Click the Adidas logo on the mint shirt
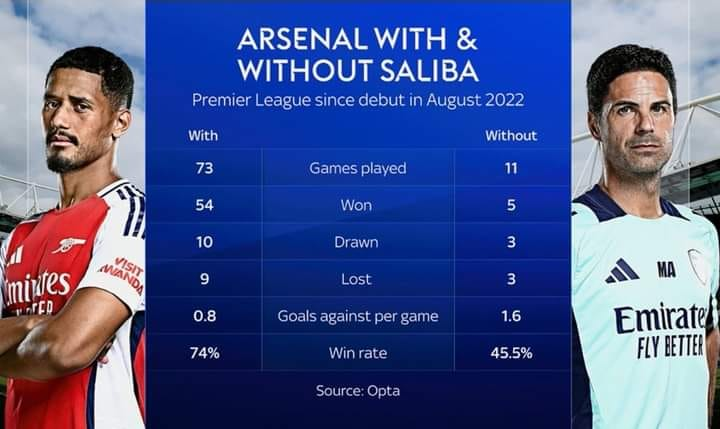This screenshot has width=720, height=429. (x=621, y=271)
